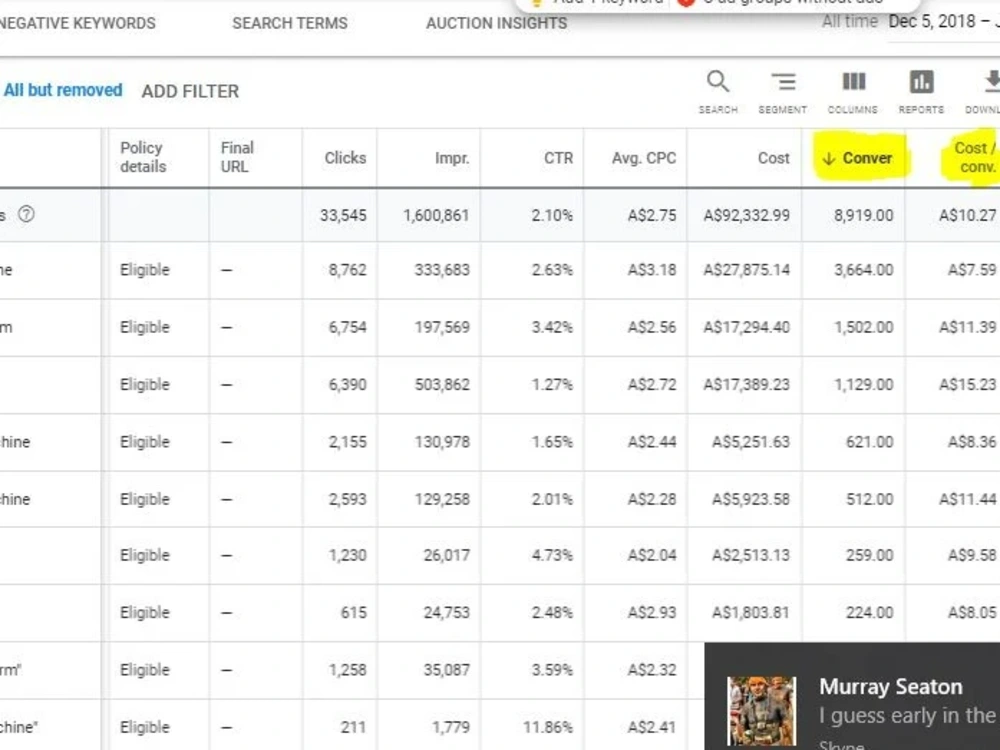Screen dimensions: 1000x750
Task: Click conversions value 259.00
Action: (869, 555)
